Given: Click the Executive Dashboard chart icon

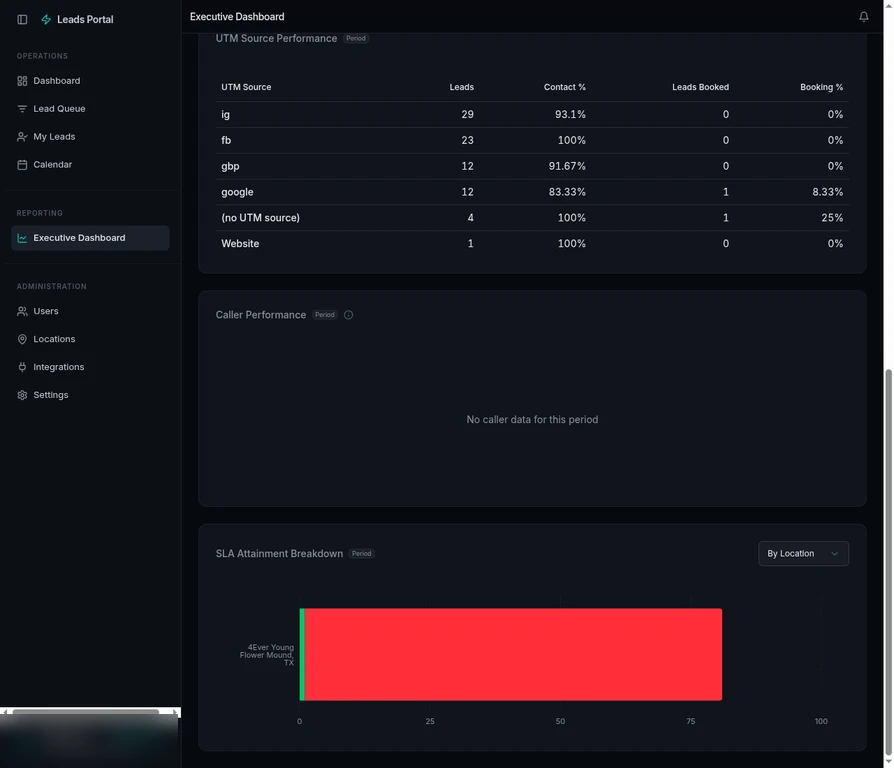Looking at the screenshot, I should (x=22, y=239).
